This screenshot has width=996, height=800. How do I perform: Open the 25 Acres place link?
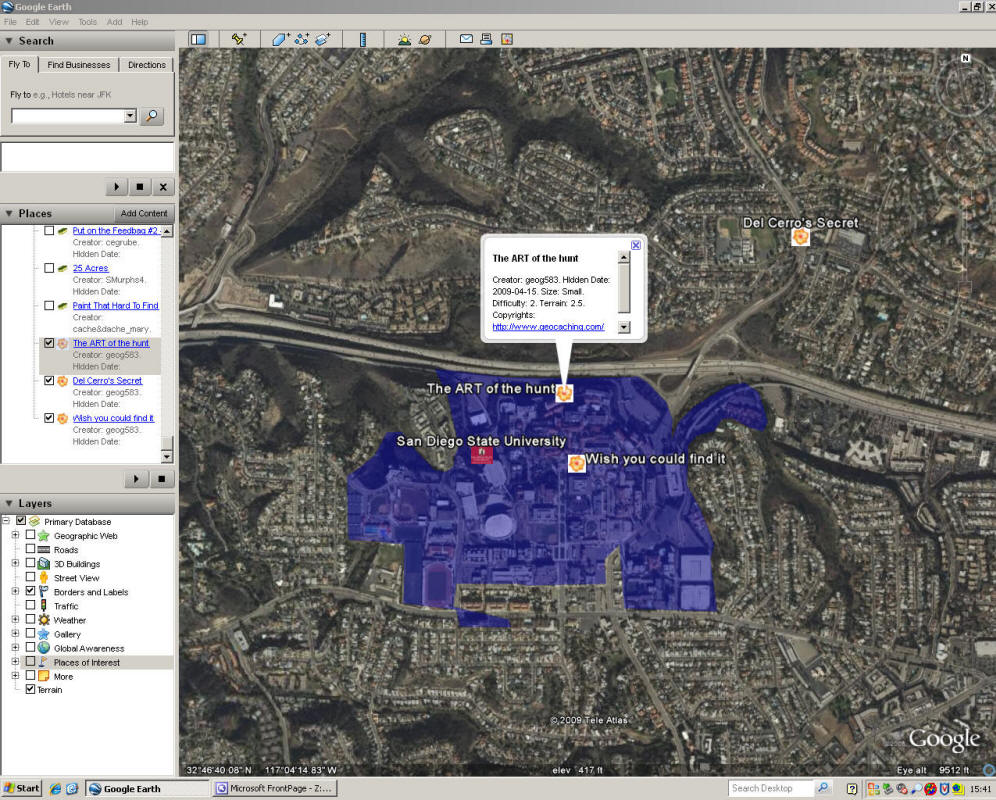point(90,268)
